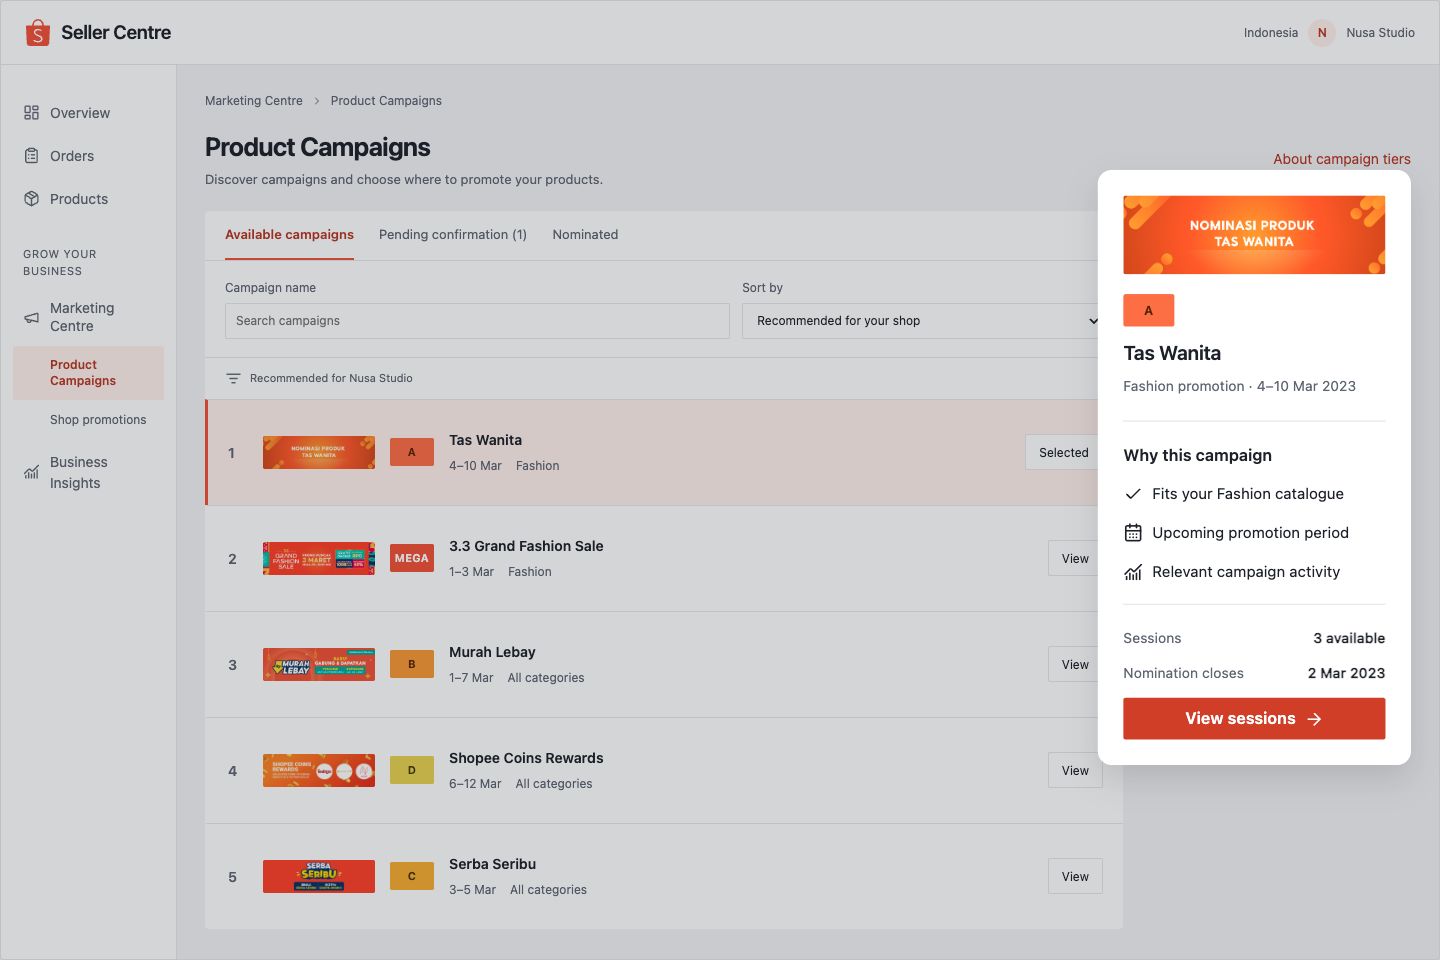View the Murah Lebay campaign

(x=1075, y=665)
